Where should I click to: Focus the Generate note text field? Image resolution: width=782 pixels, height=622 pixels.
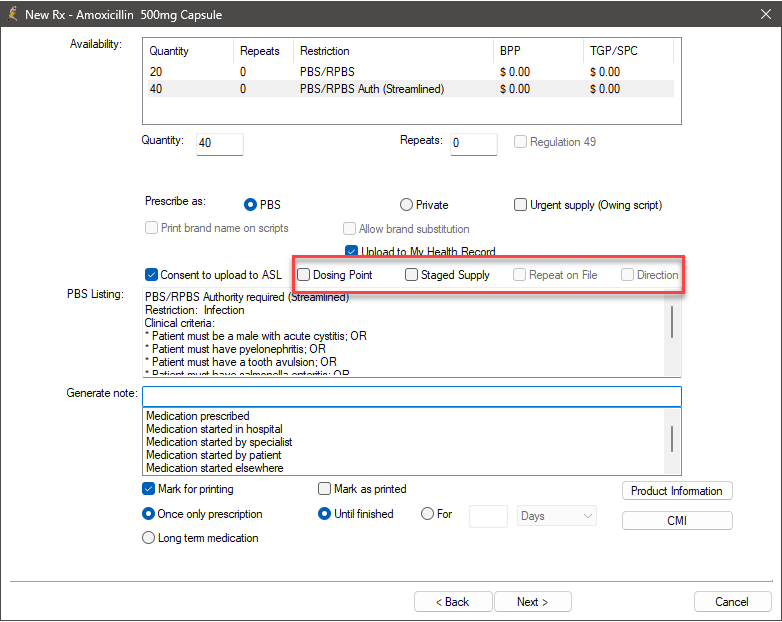coord(411,397)
